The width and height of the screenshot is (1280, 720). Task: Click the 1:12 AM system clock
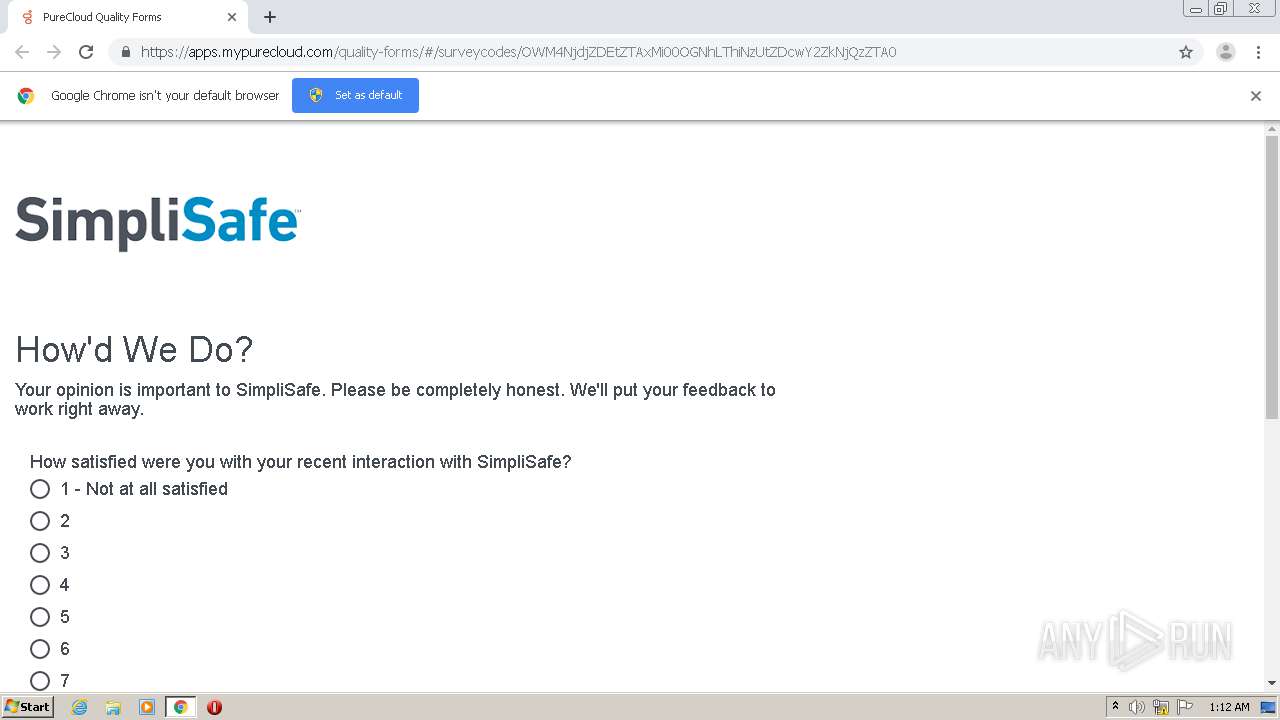click(x=1229, y=707)
